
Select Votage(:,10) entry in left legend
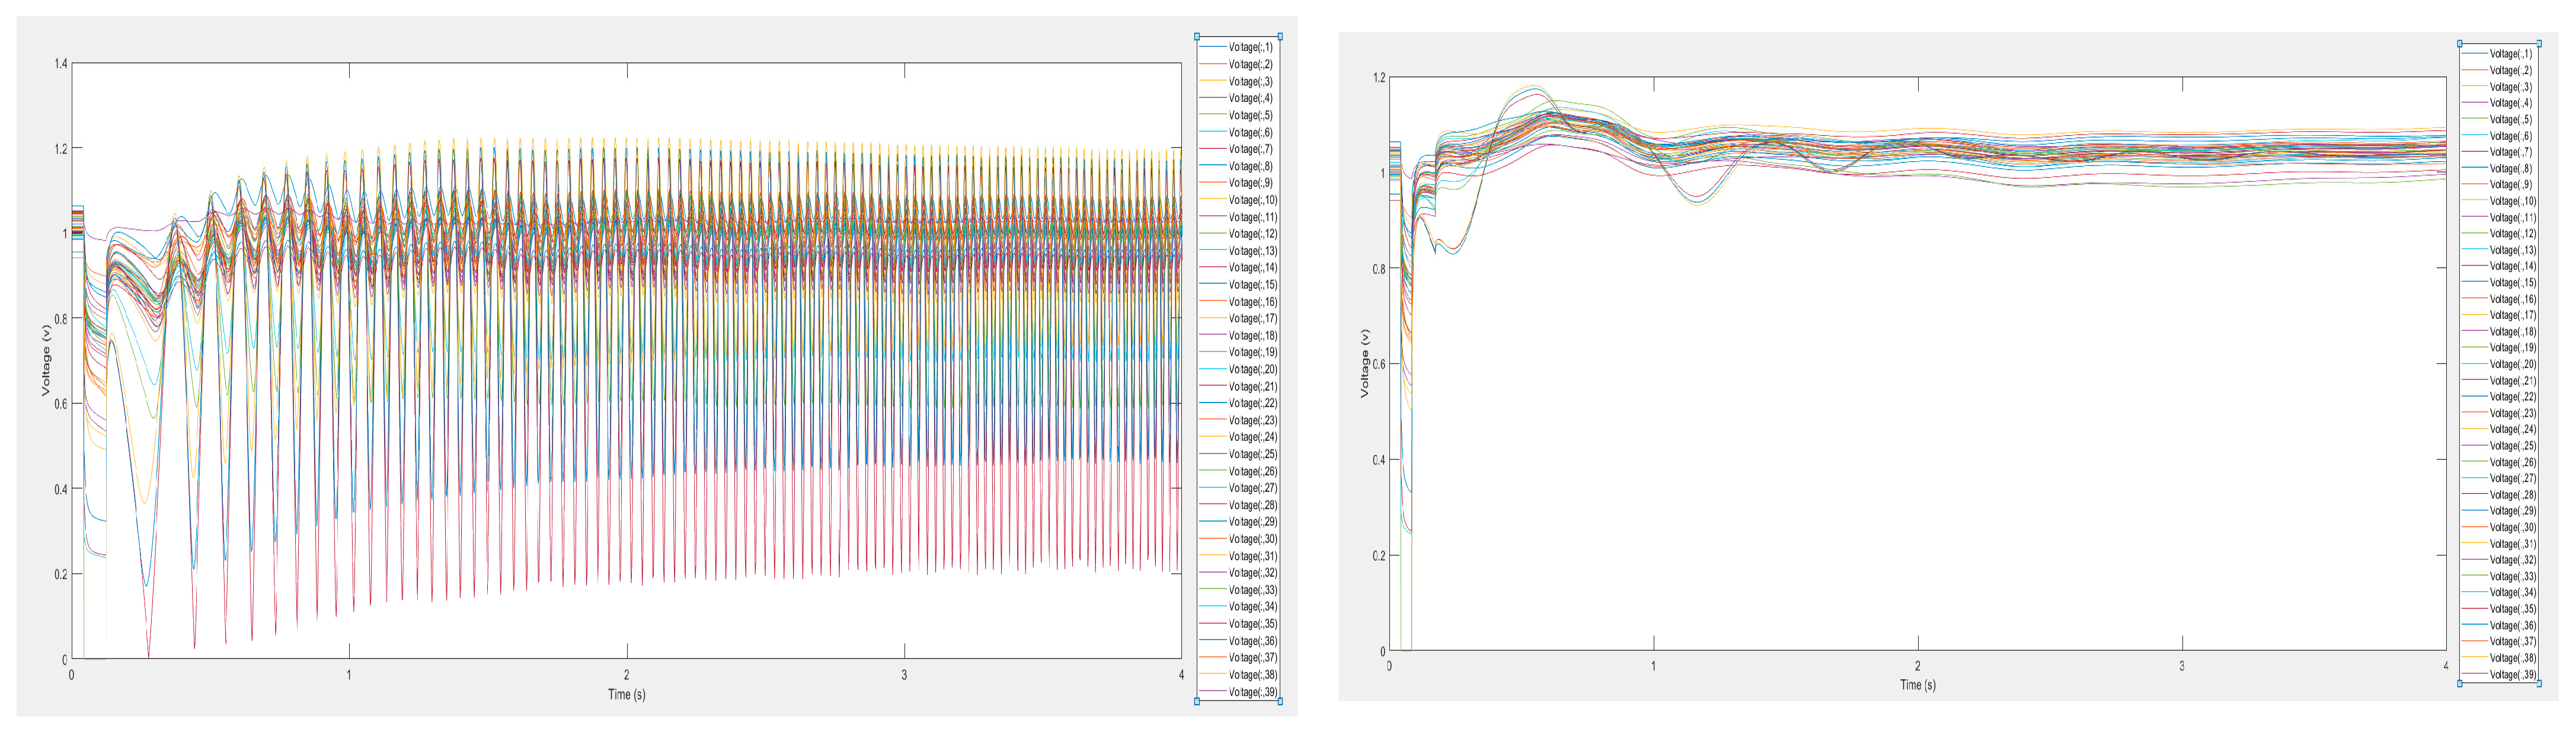tap(1252, 200)
